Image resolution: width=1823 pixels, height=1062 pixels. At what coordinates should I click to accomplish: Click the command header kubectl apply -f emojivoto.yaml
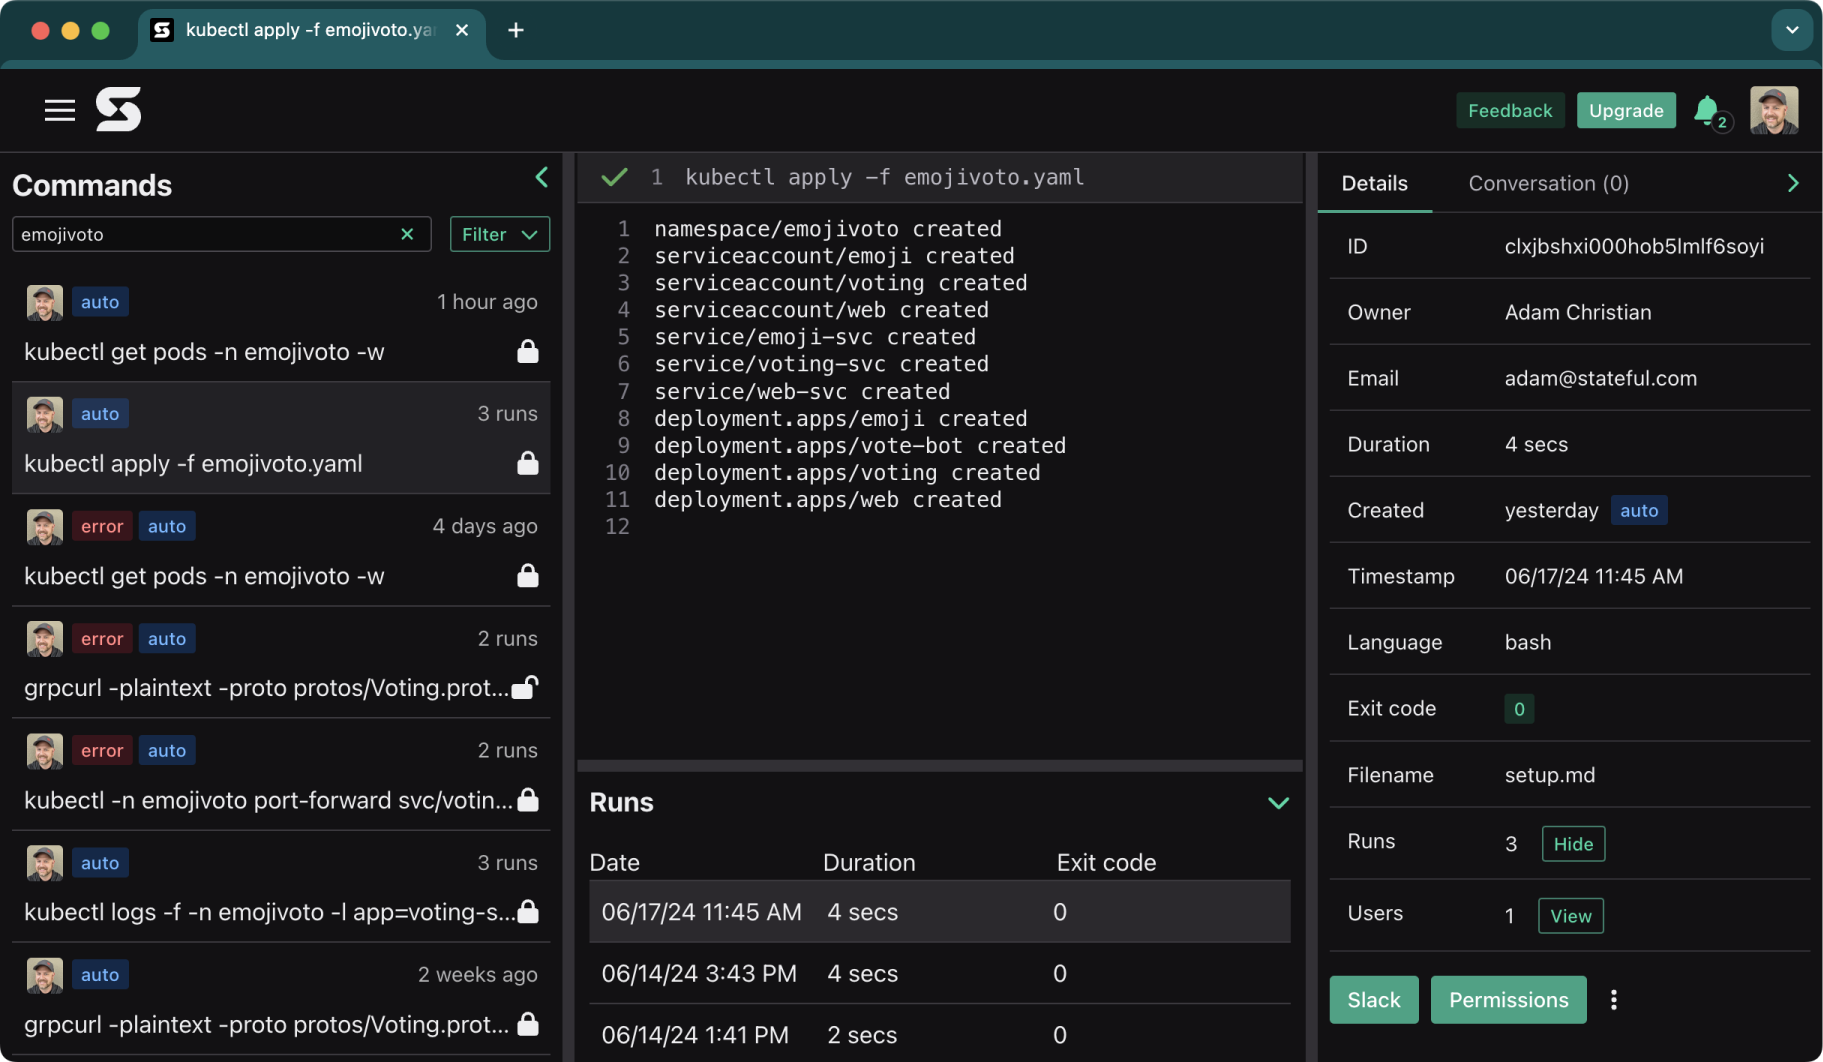tap(884, 177)
